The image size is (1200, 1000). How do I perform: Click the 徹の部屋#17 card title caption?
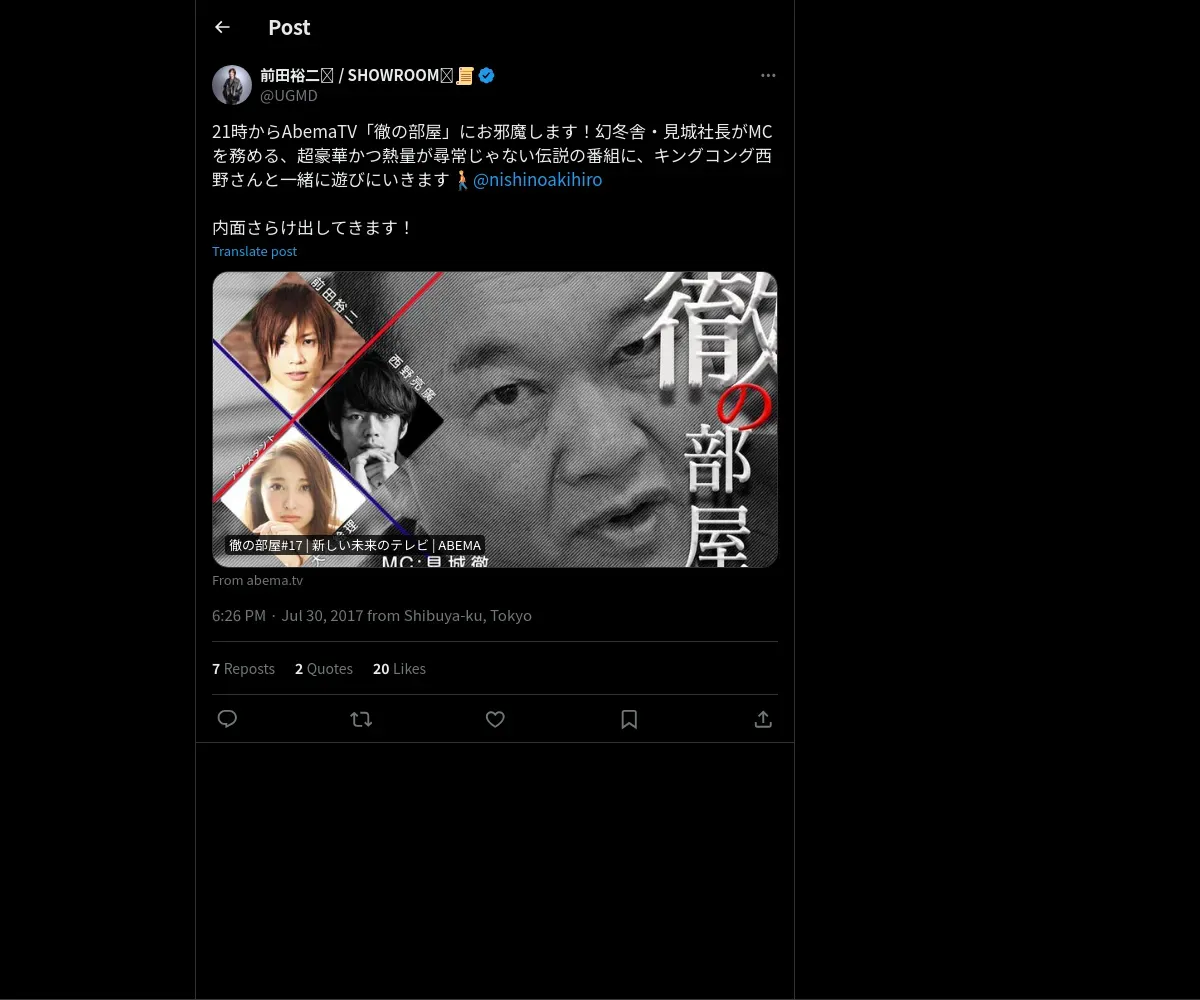(x=355, y=545)
